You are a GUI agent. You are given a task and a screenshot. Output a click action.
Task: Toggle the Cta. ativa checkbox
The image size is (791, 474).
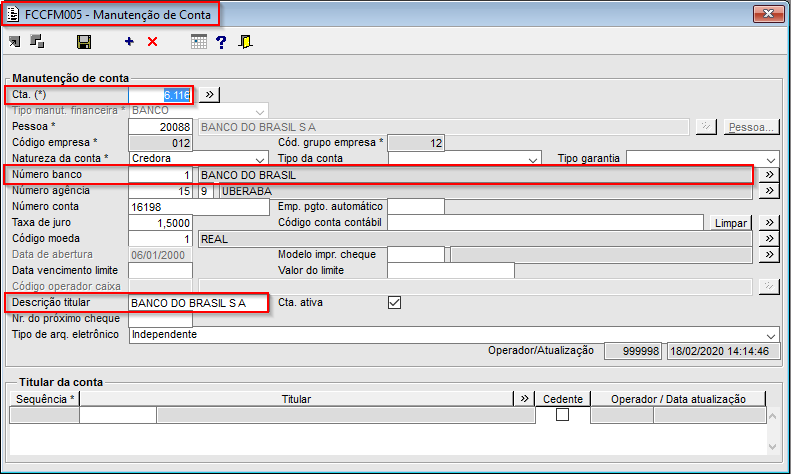tap(394, 303)
